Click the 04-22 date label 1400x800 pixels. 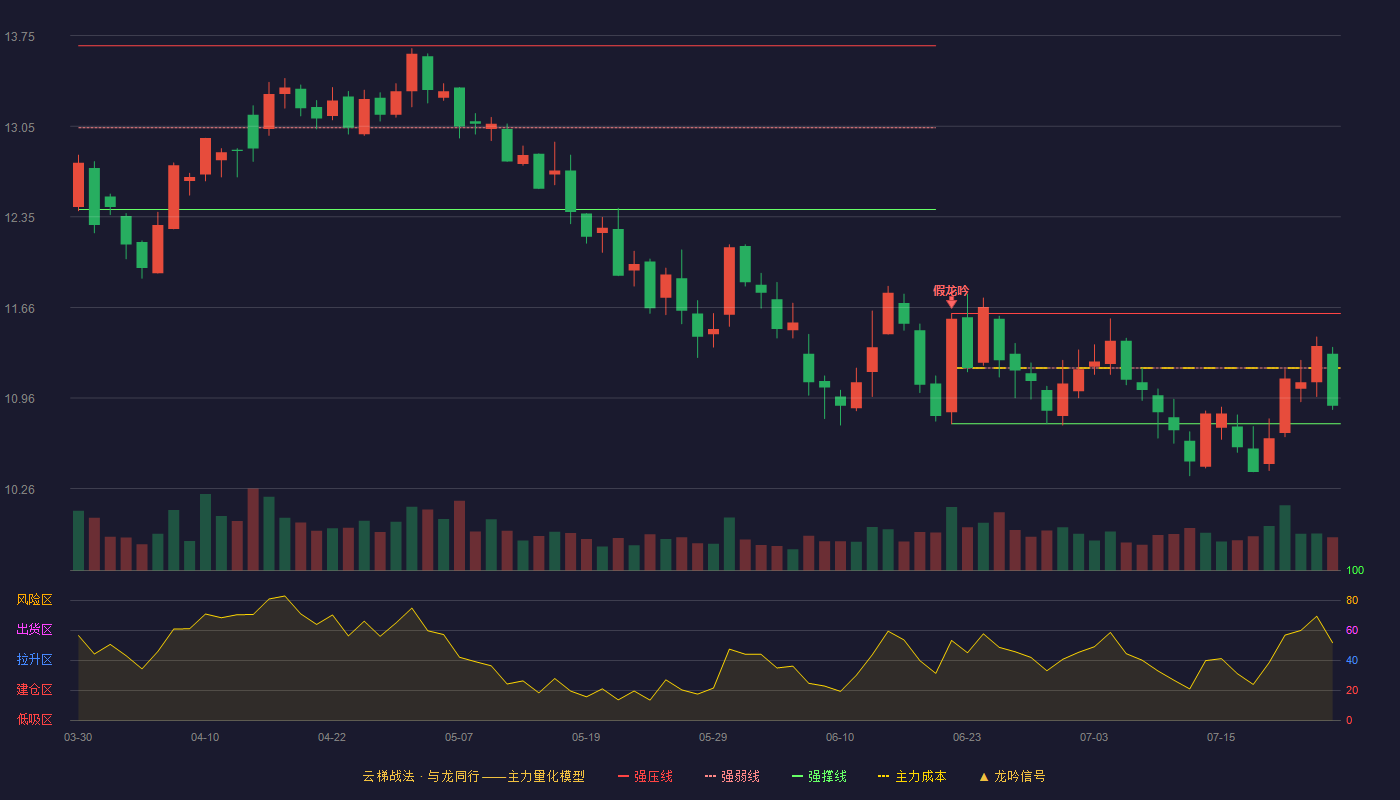point(332,737)
